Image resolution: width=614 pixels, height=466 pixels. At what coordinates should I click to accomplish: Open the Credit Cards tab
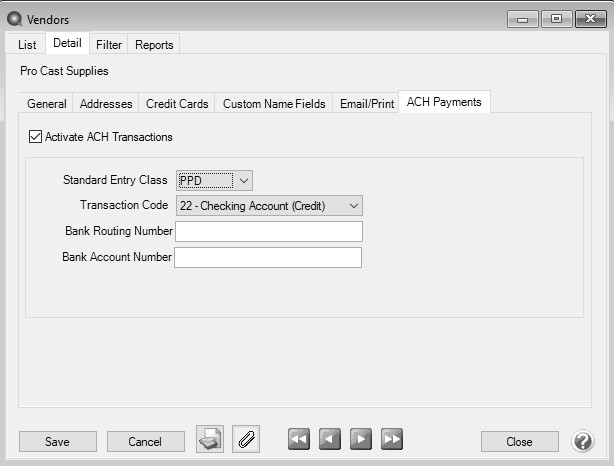click(177, 103)
